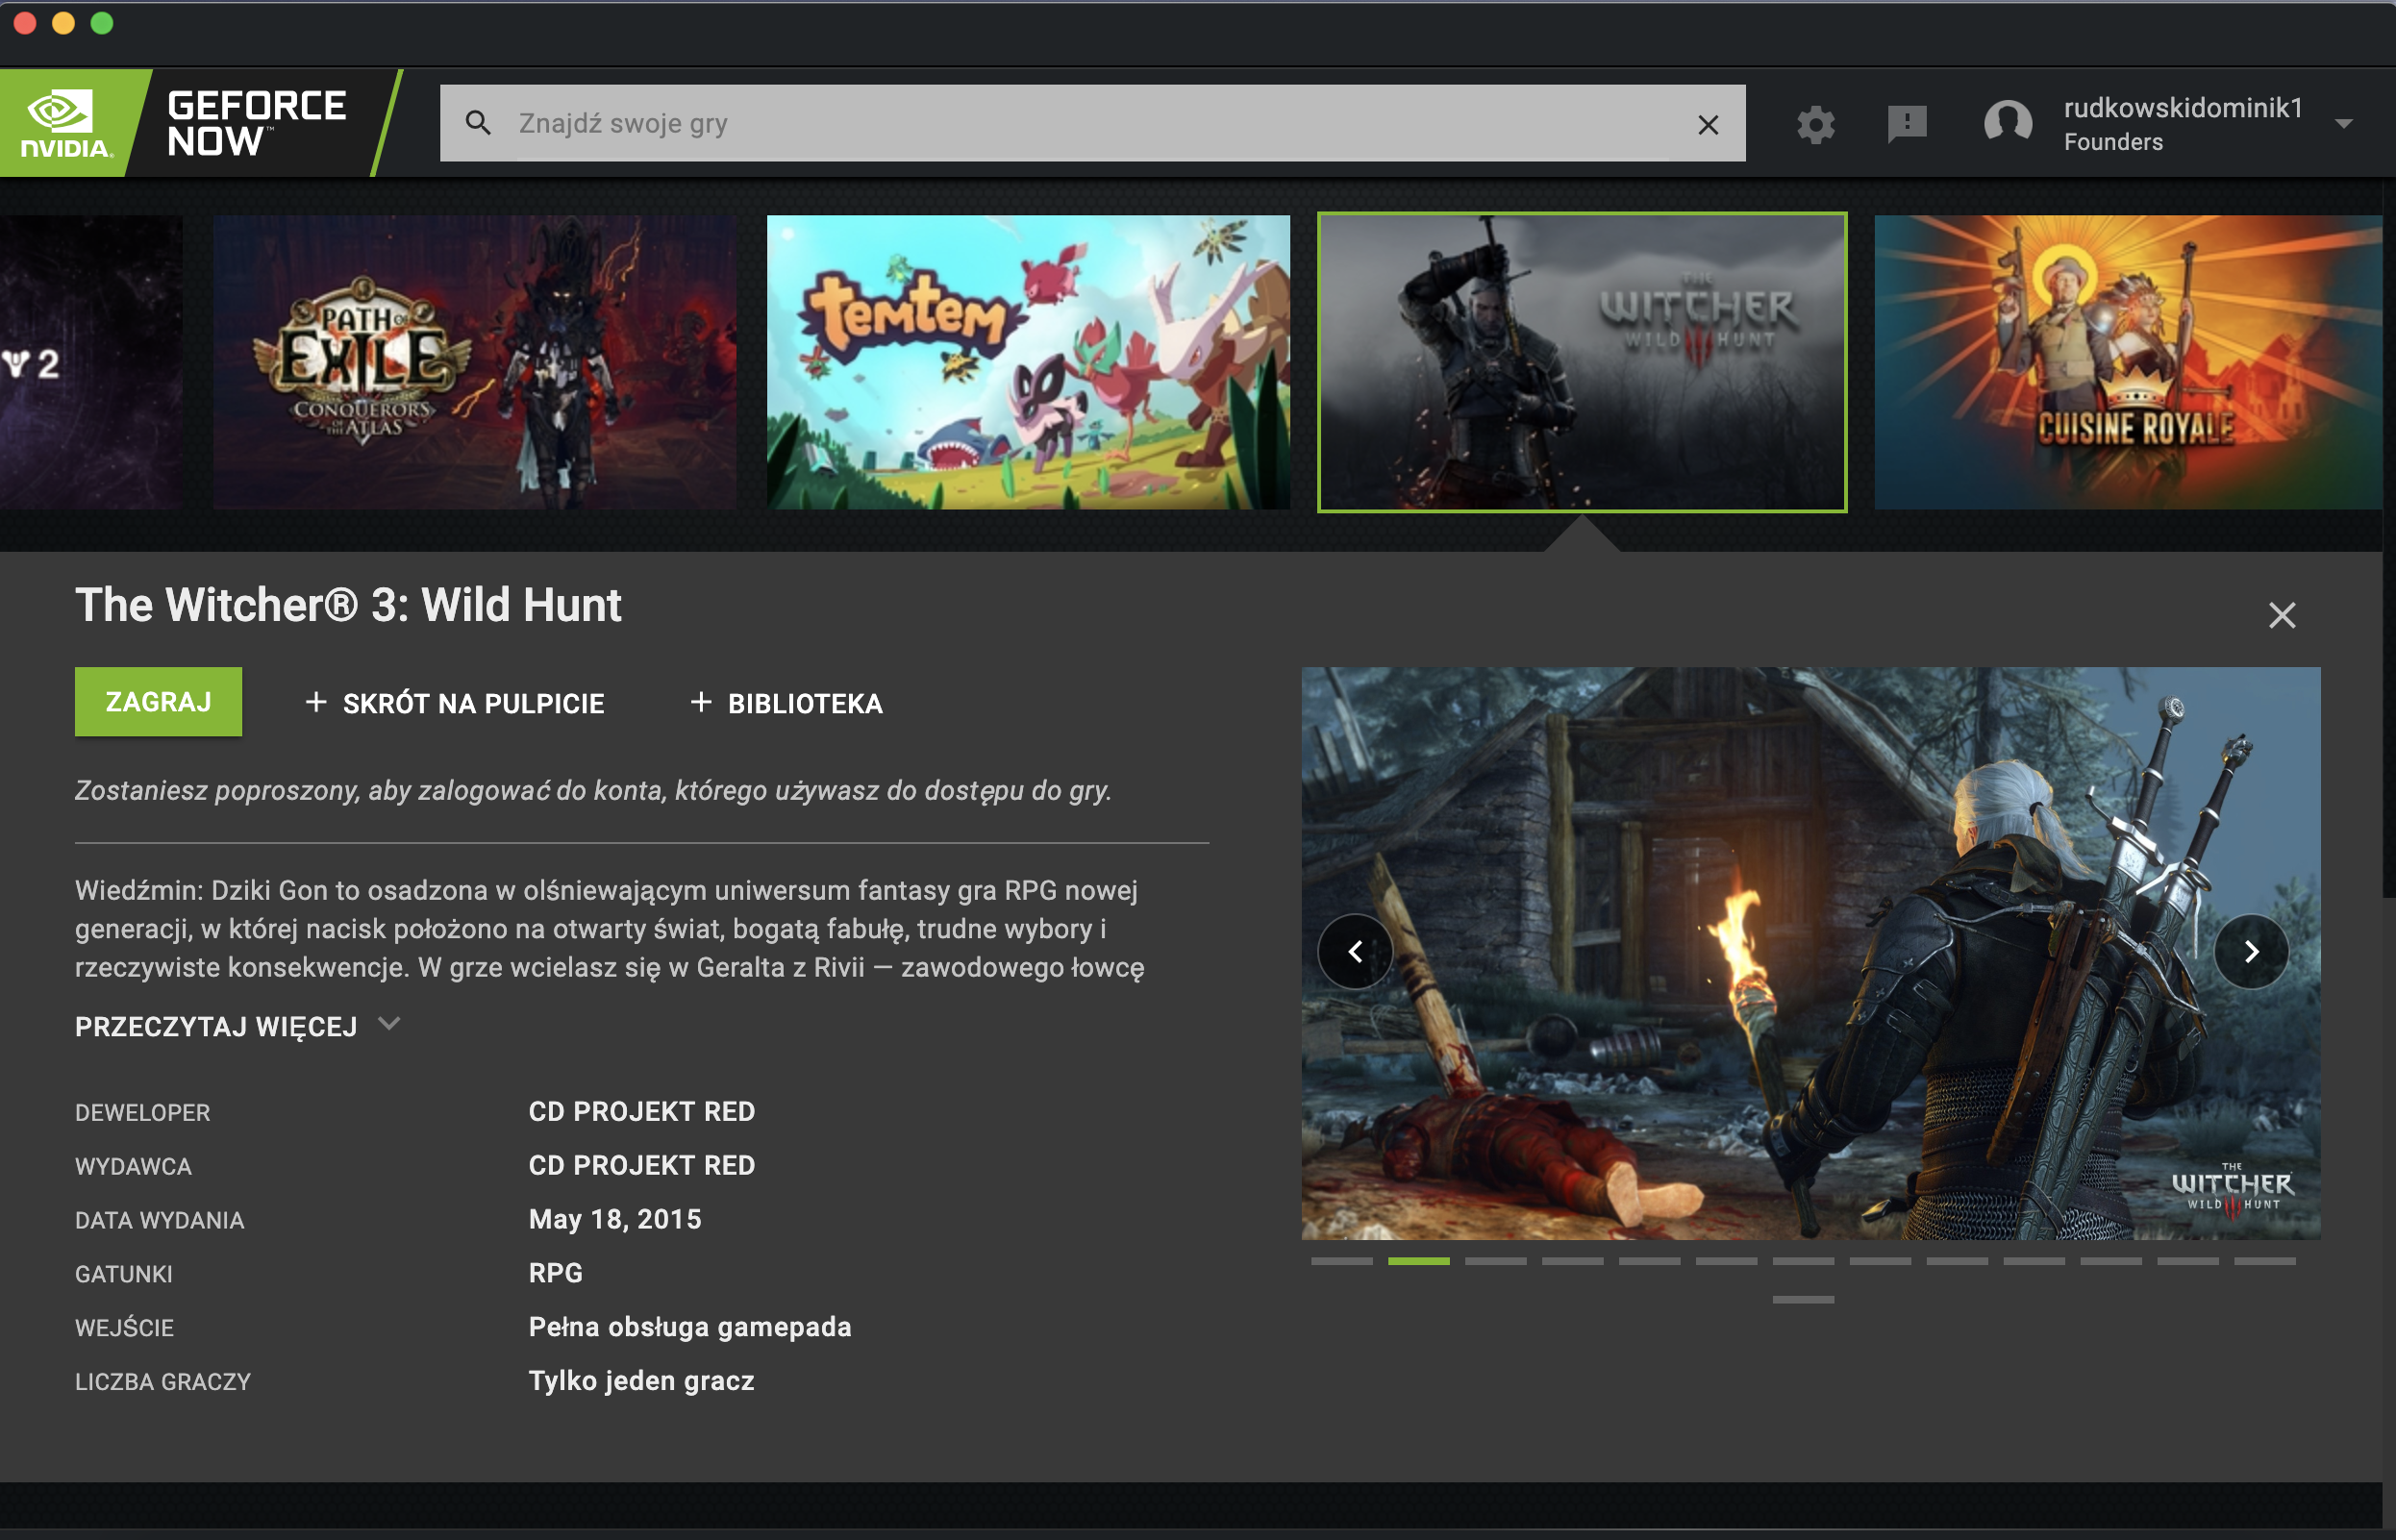
Task: Click the feedback notification icon
Action: coord(1907,124)
